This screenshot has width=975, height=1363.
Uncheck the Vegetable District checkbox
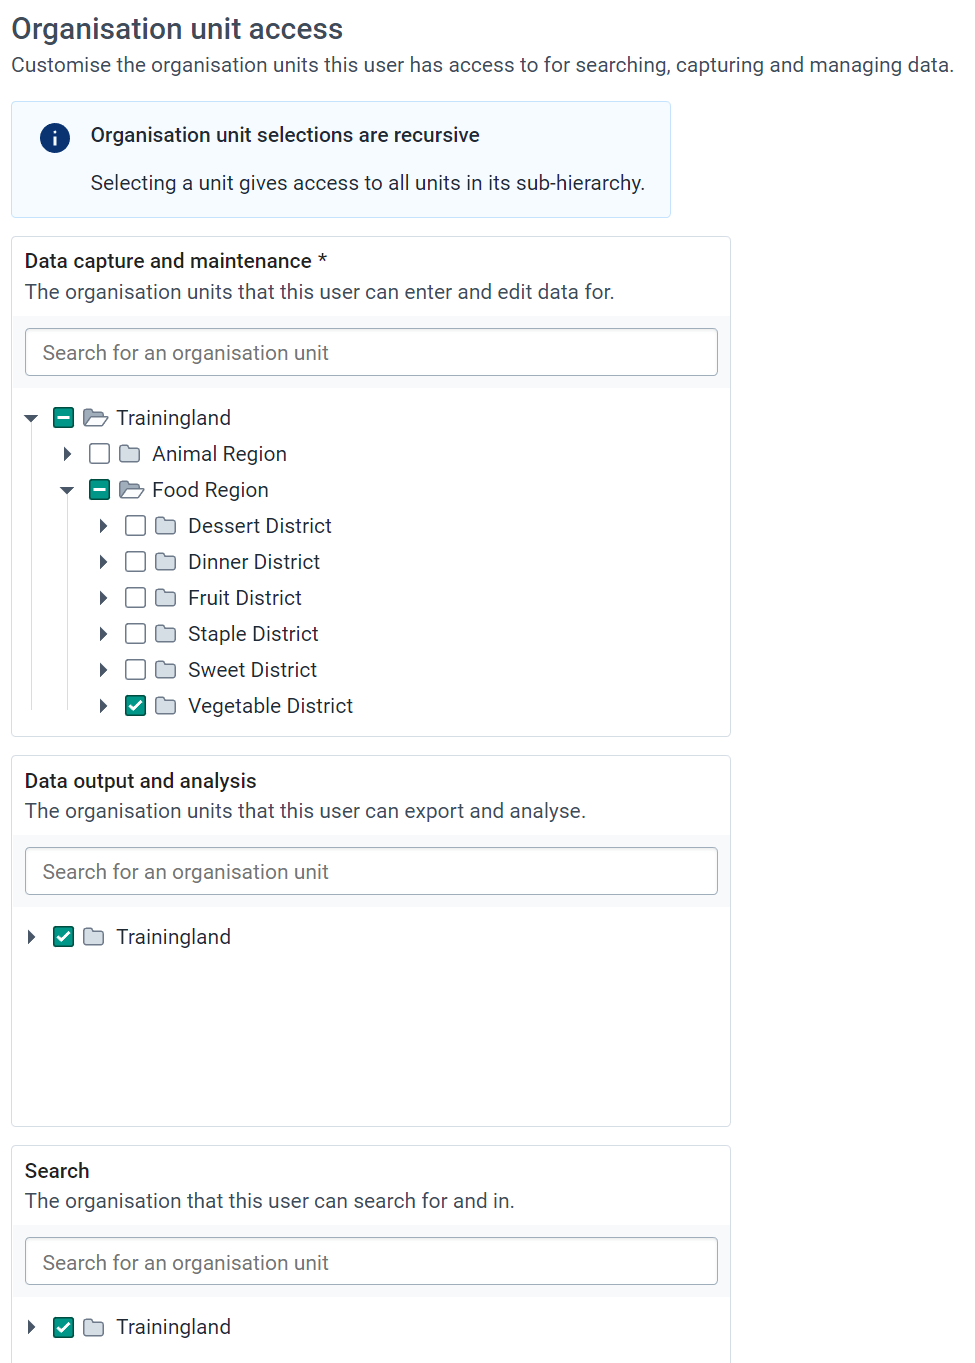[136, 706]
